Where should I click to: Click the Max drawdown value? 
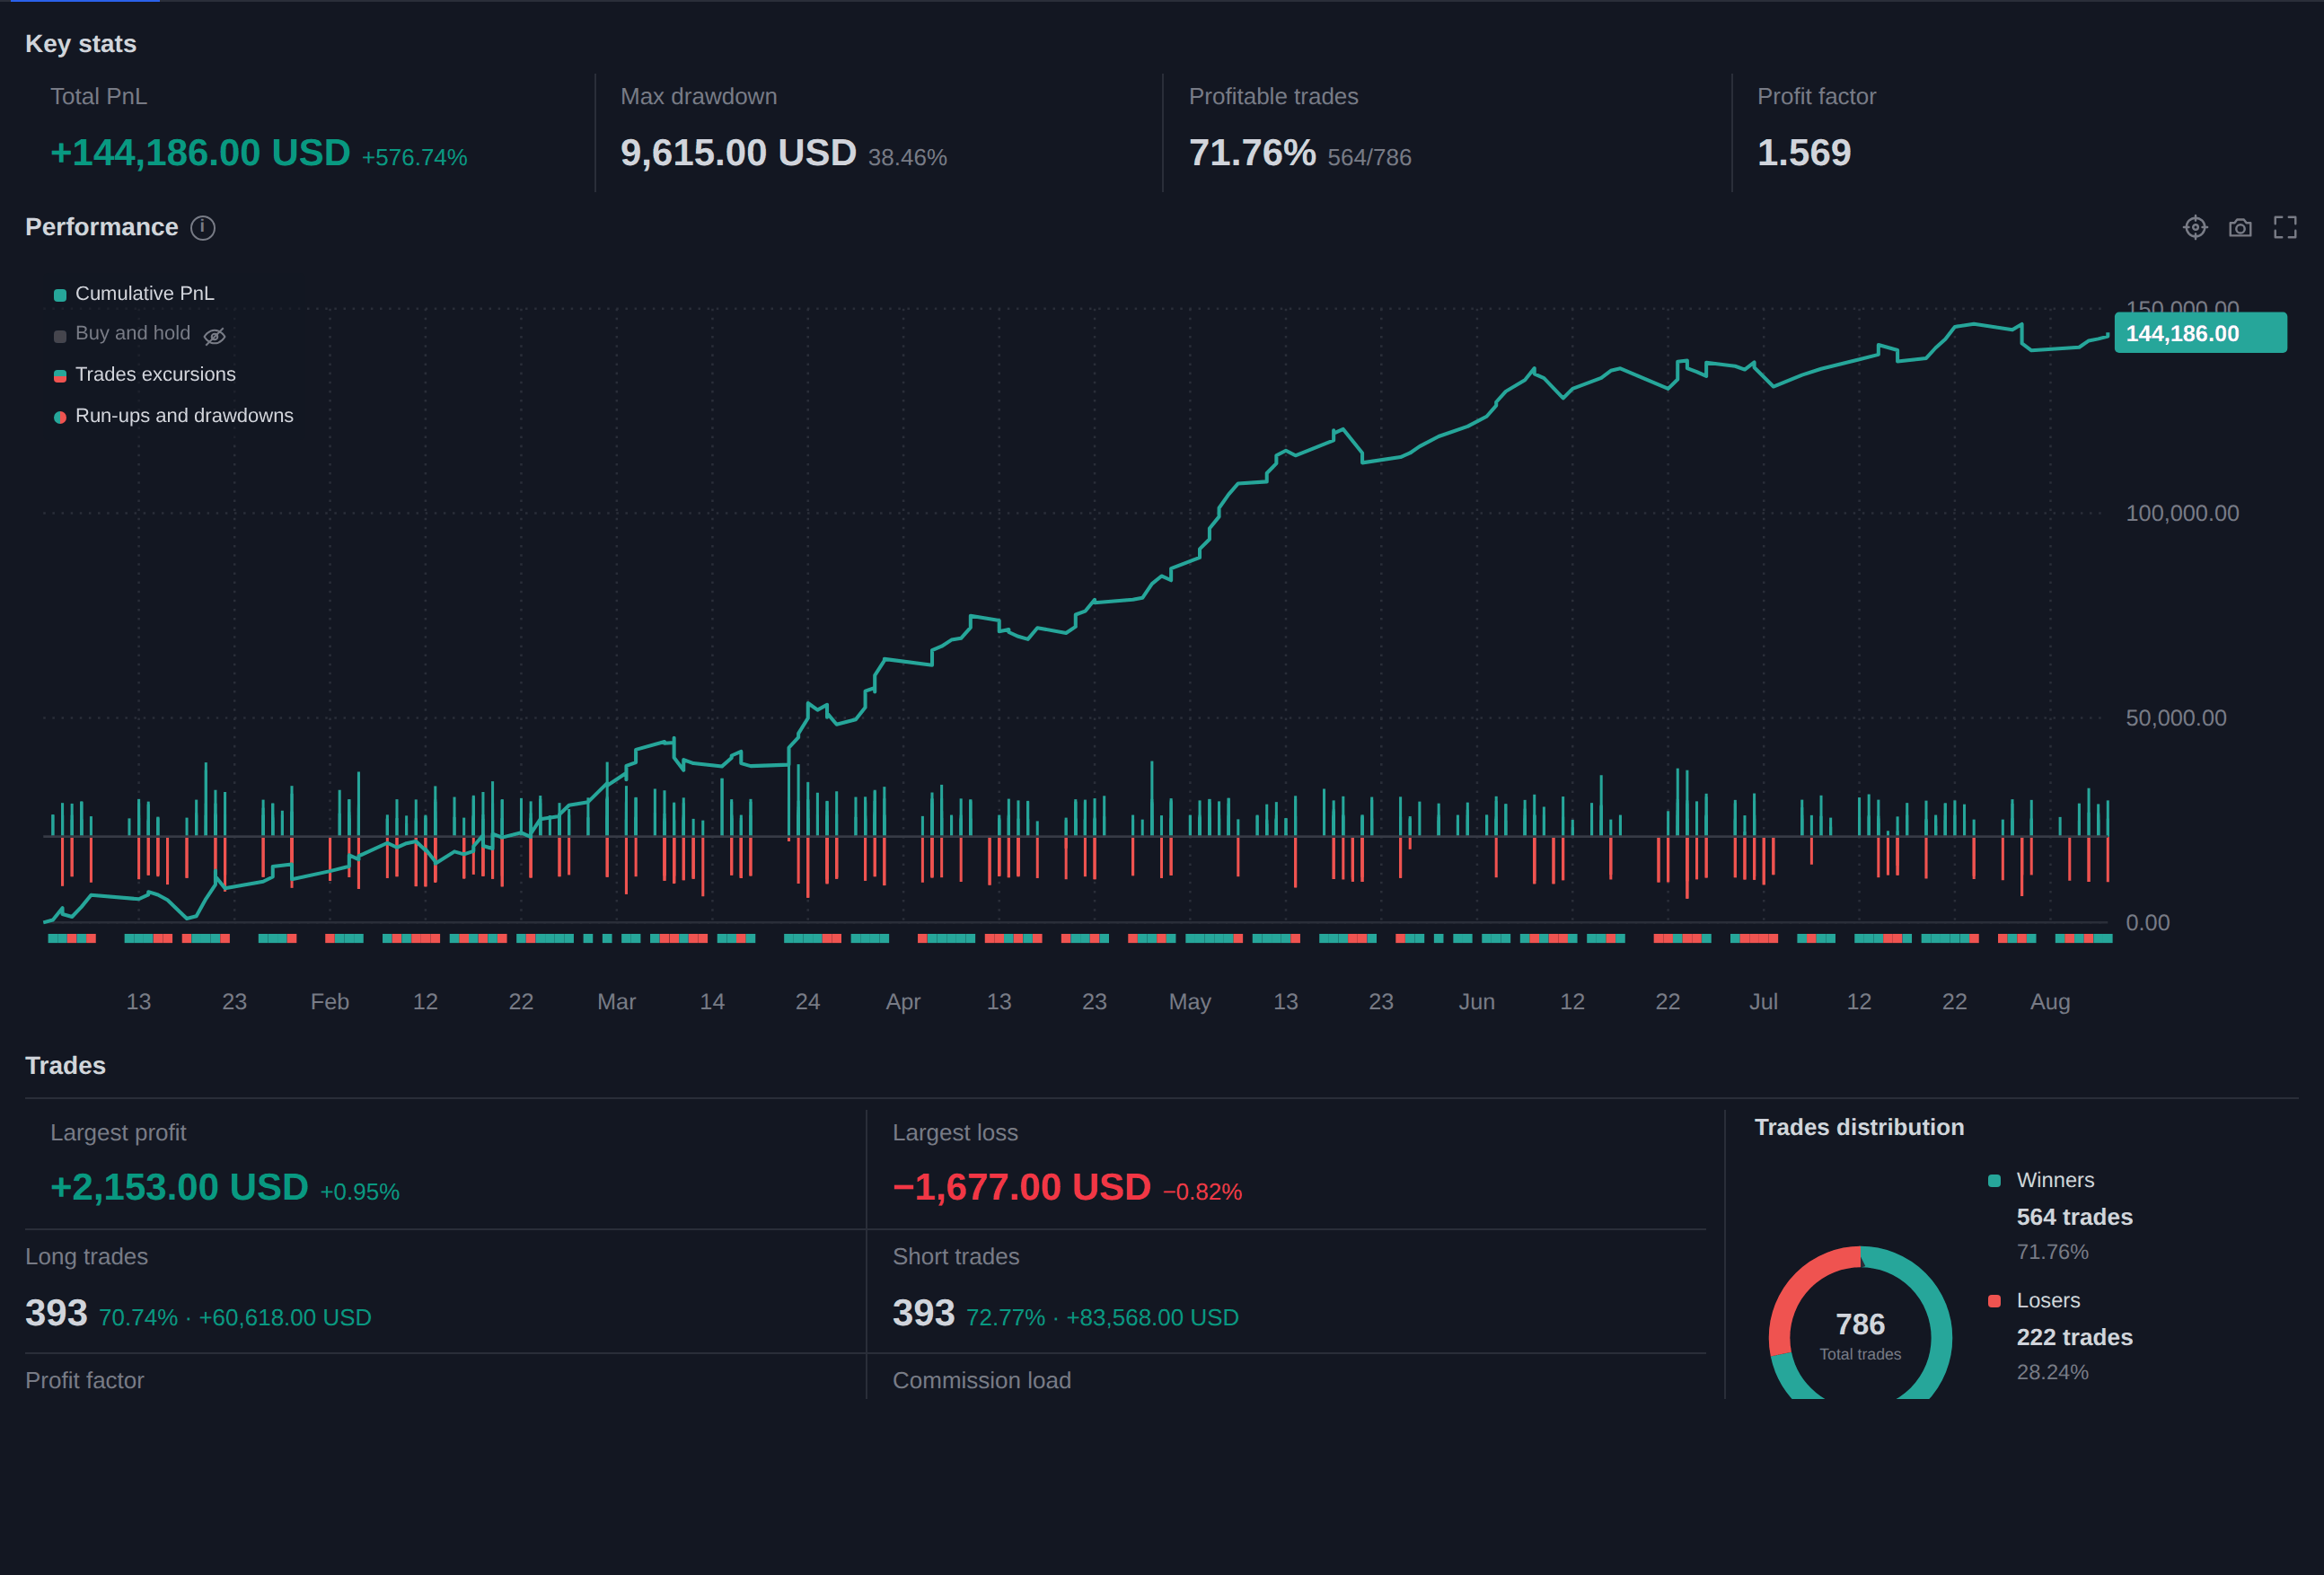(738, 153)
